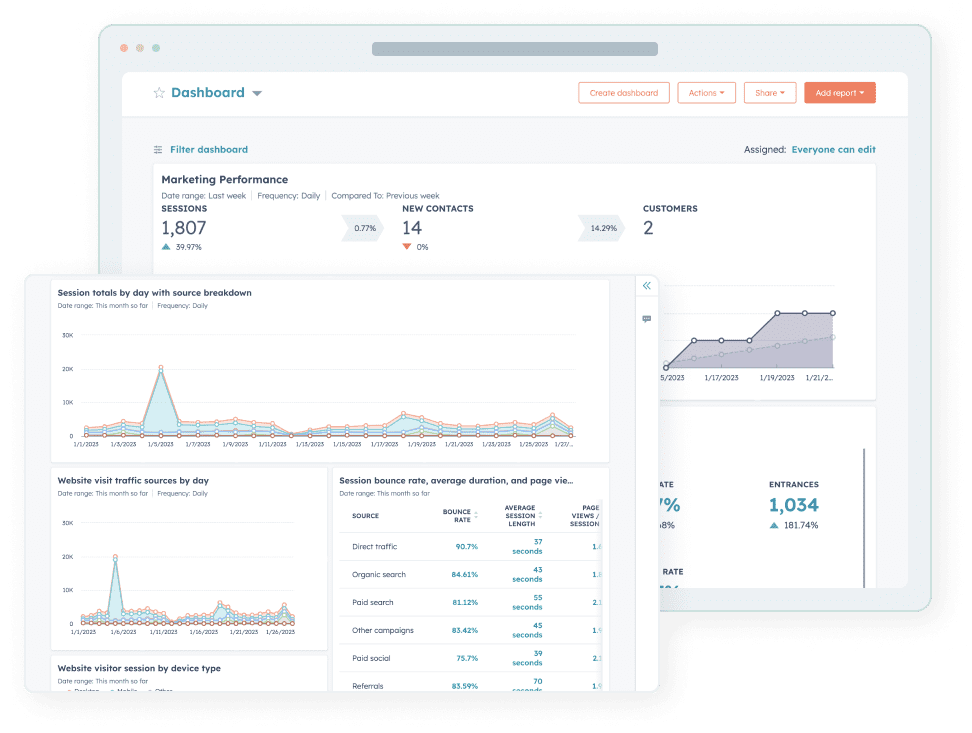
Task: Open the comments speech bubble icon
Action: (x=647, y=319)
